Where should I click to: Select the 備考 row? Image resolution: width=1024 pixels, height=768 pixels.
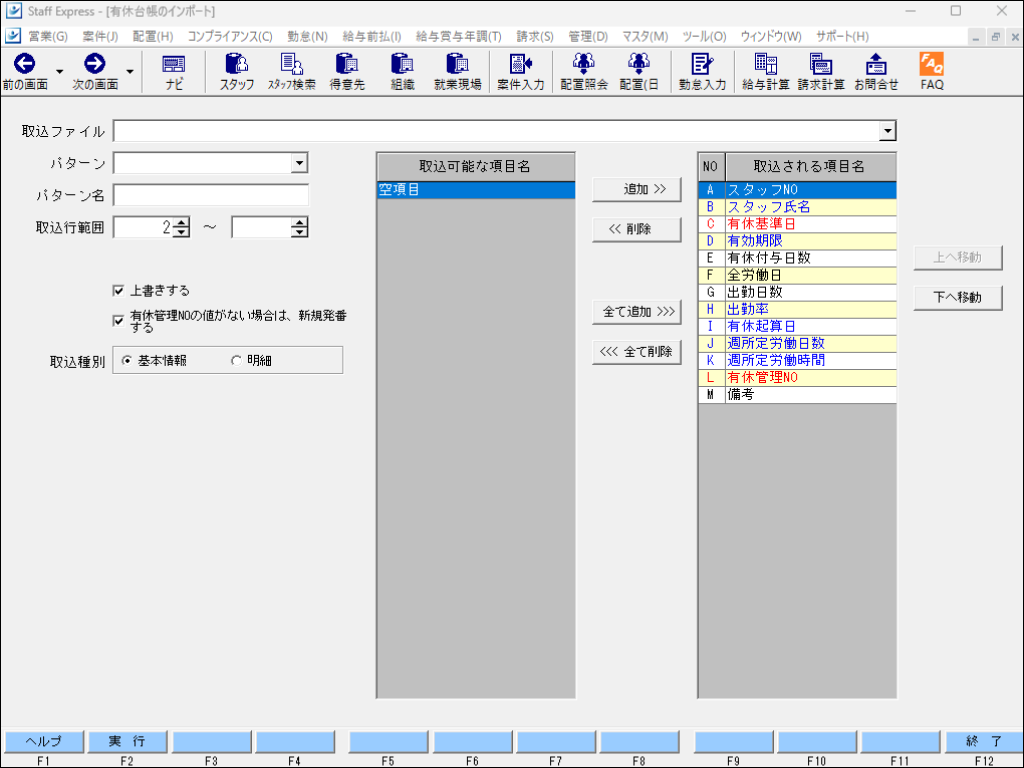pos(797,394)
